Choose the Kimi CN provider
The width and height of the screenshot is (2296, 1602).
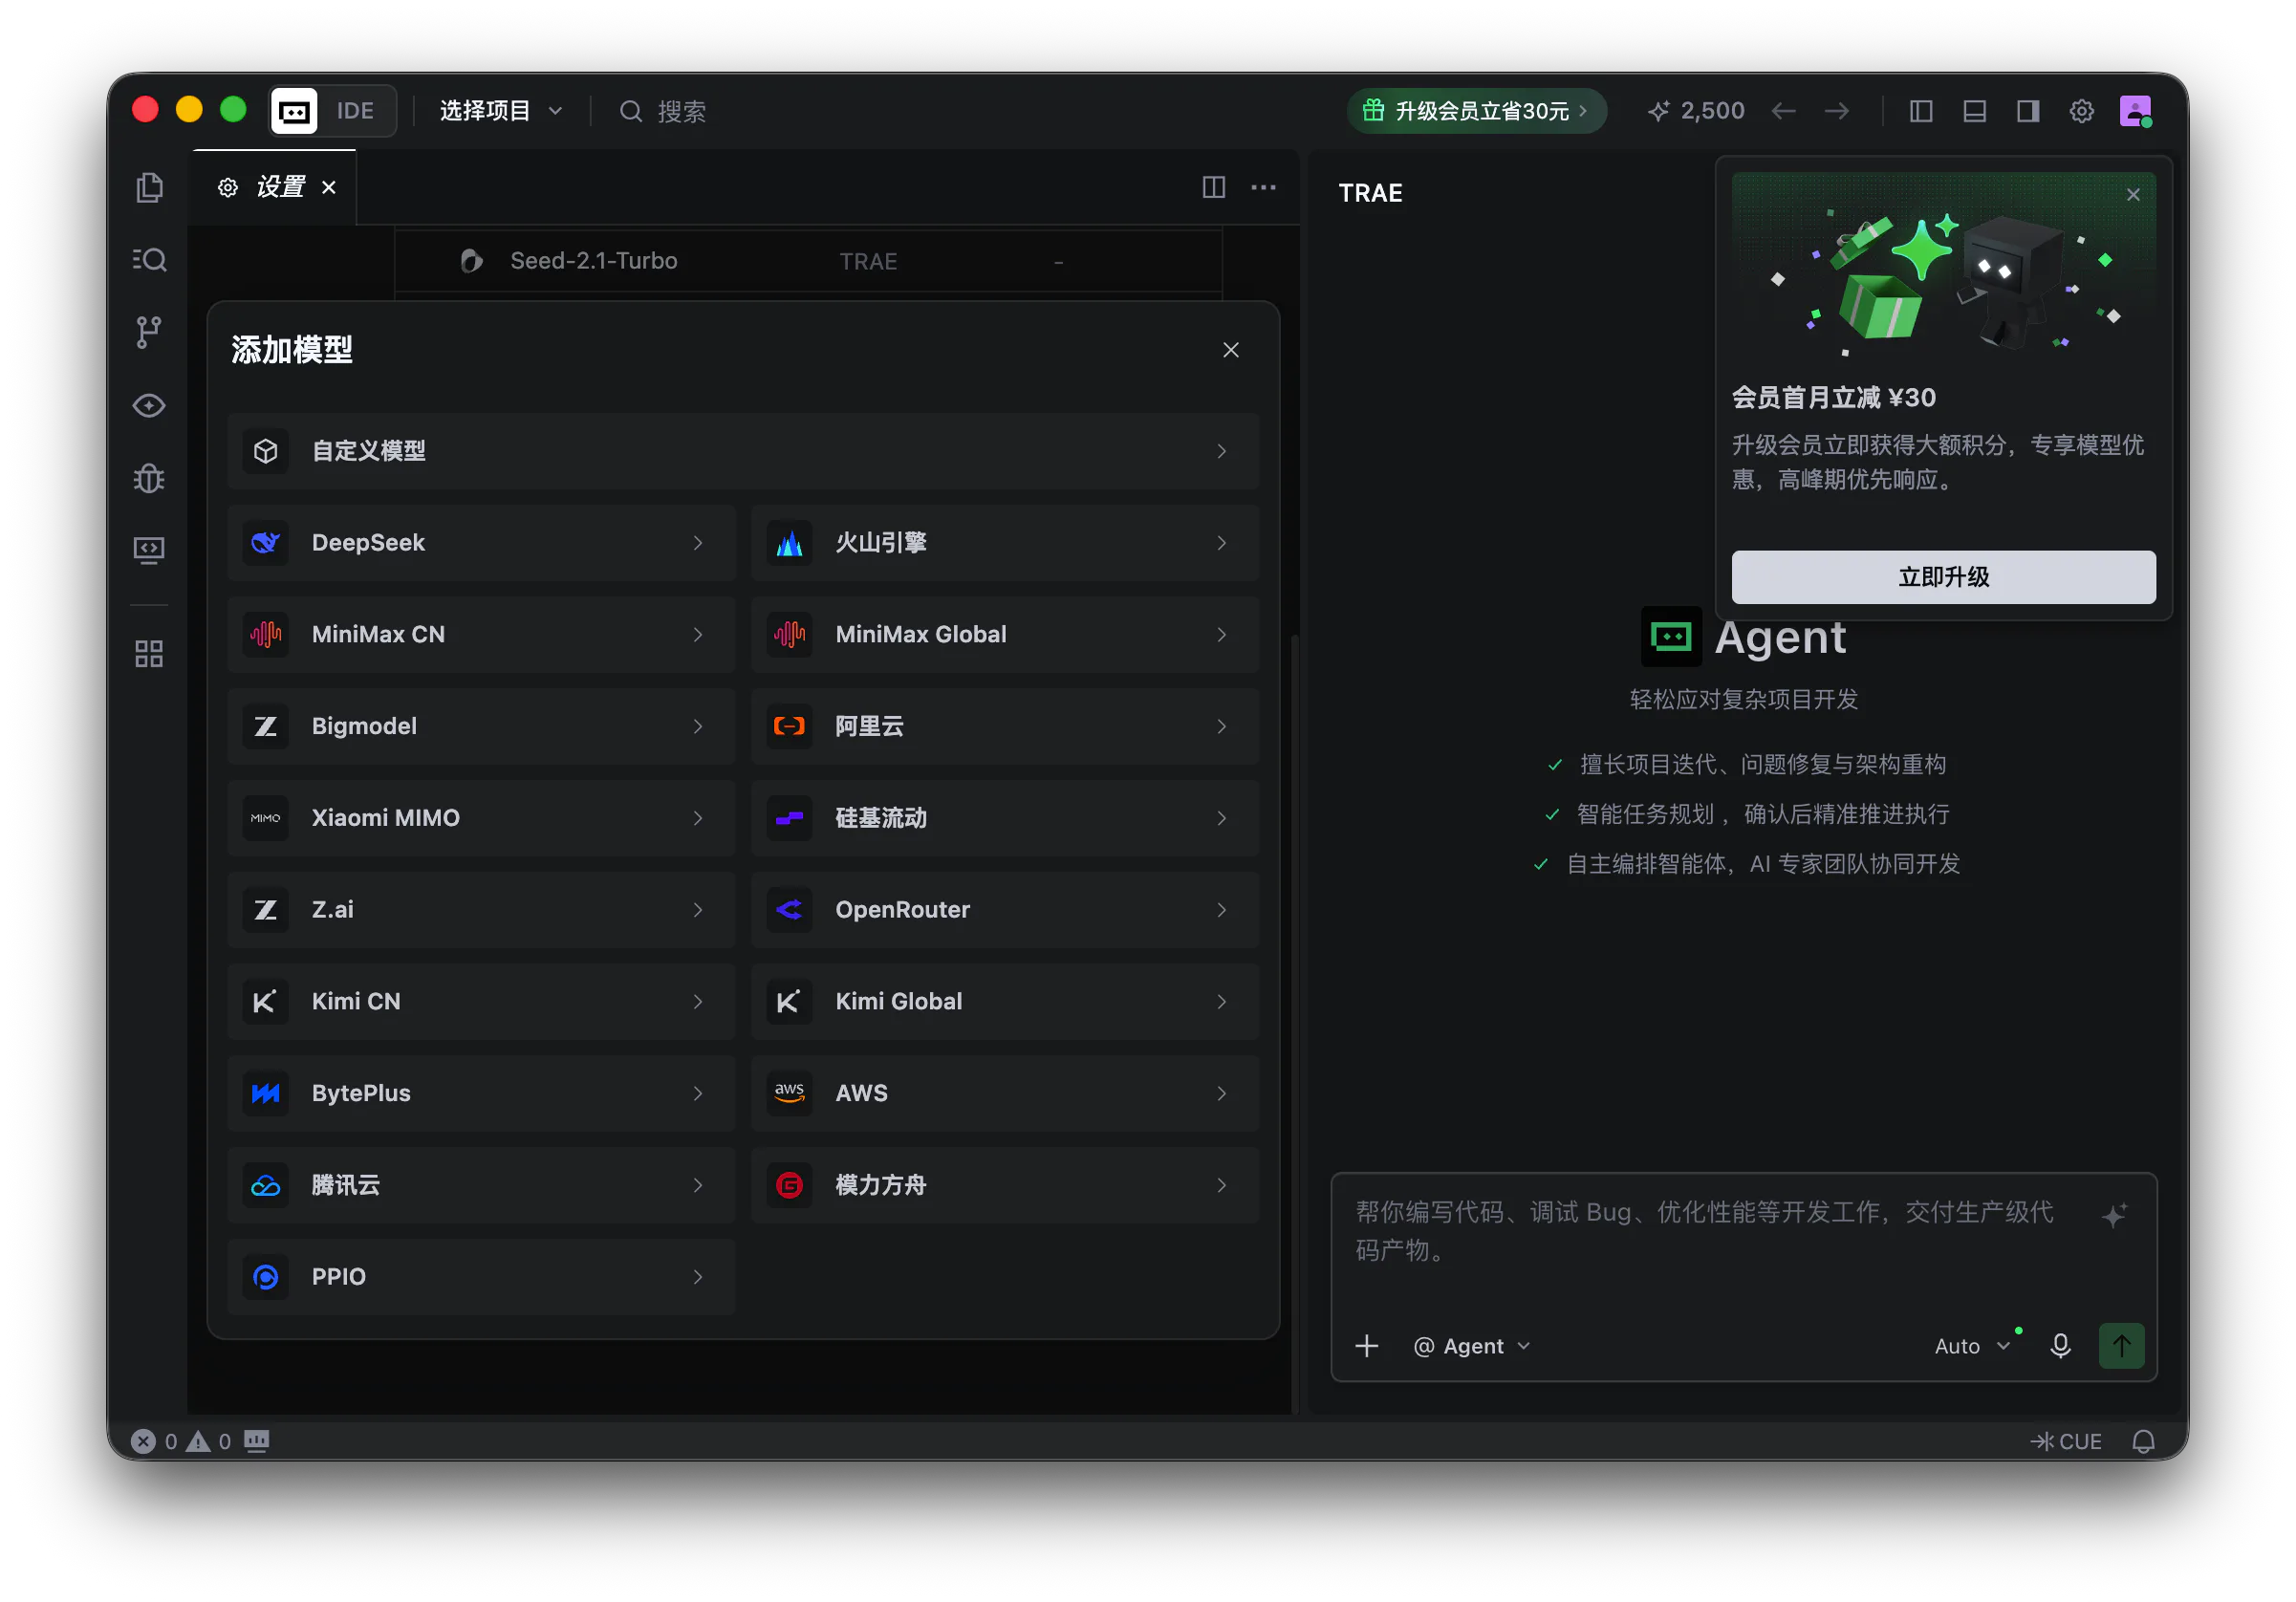[481, 1001]
